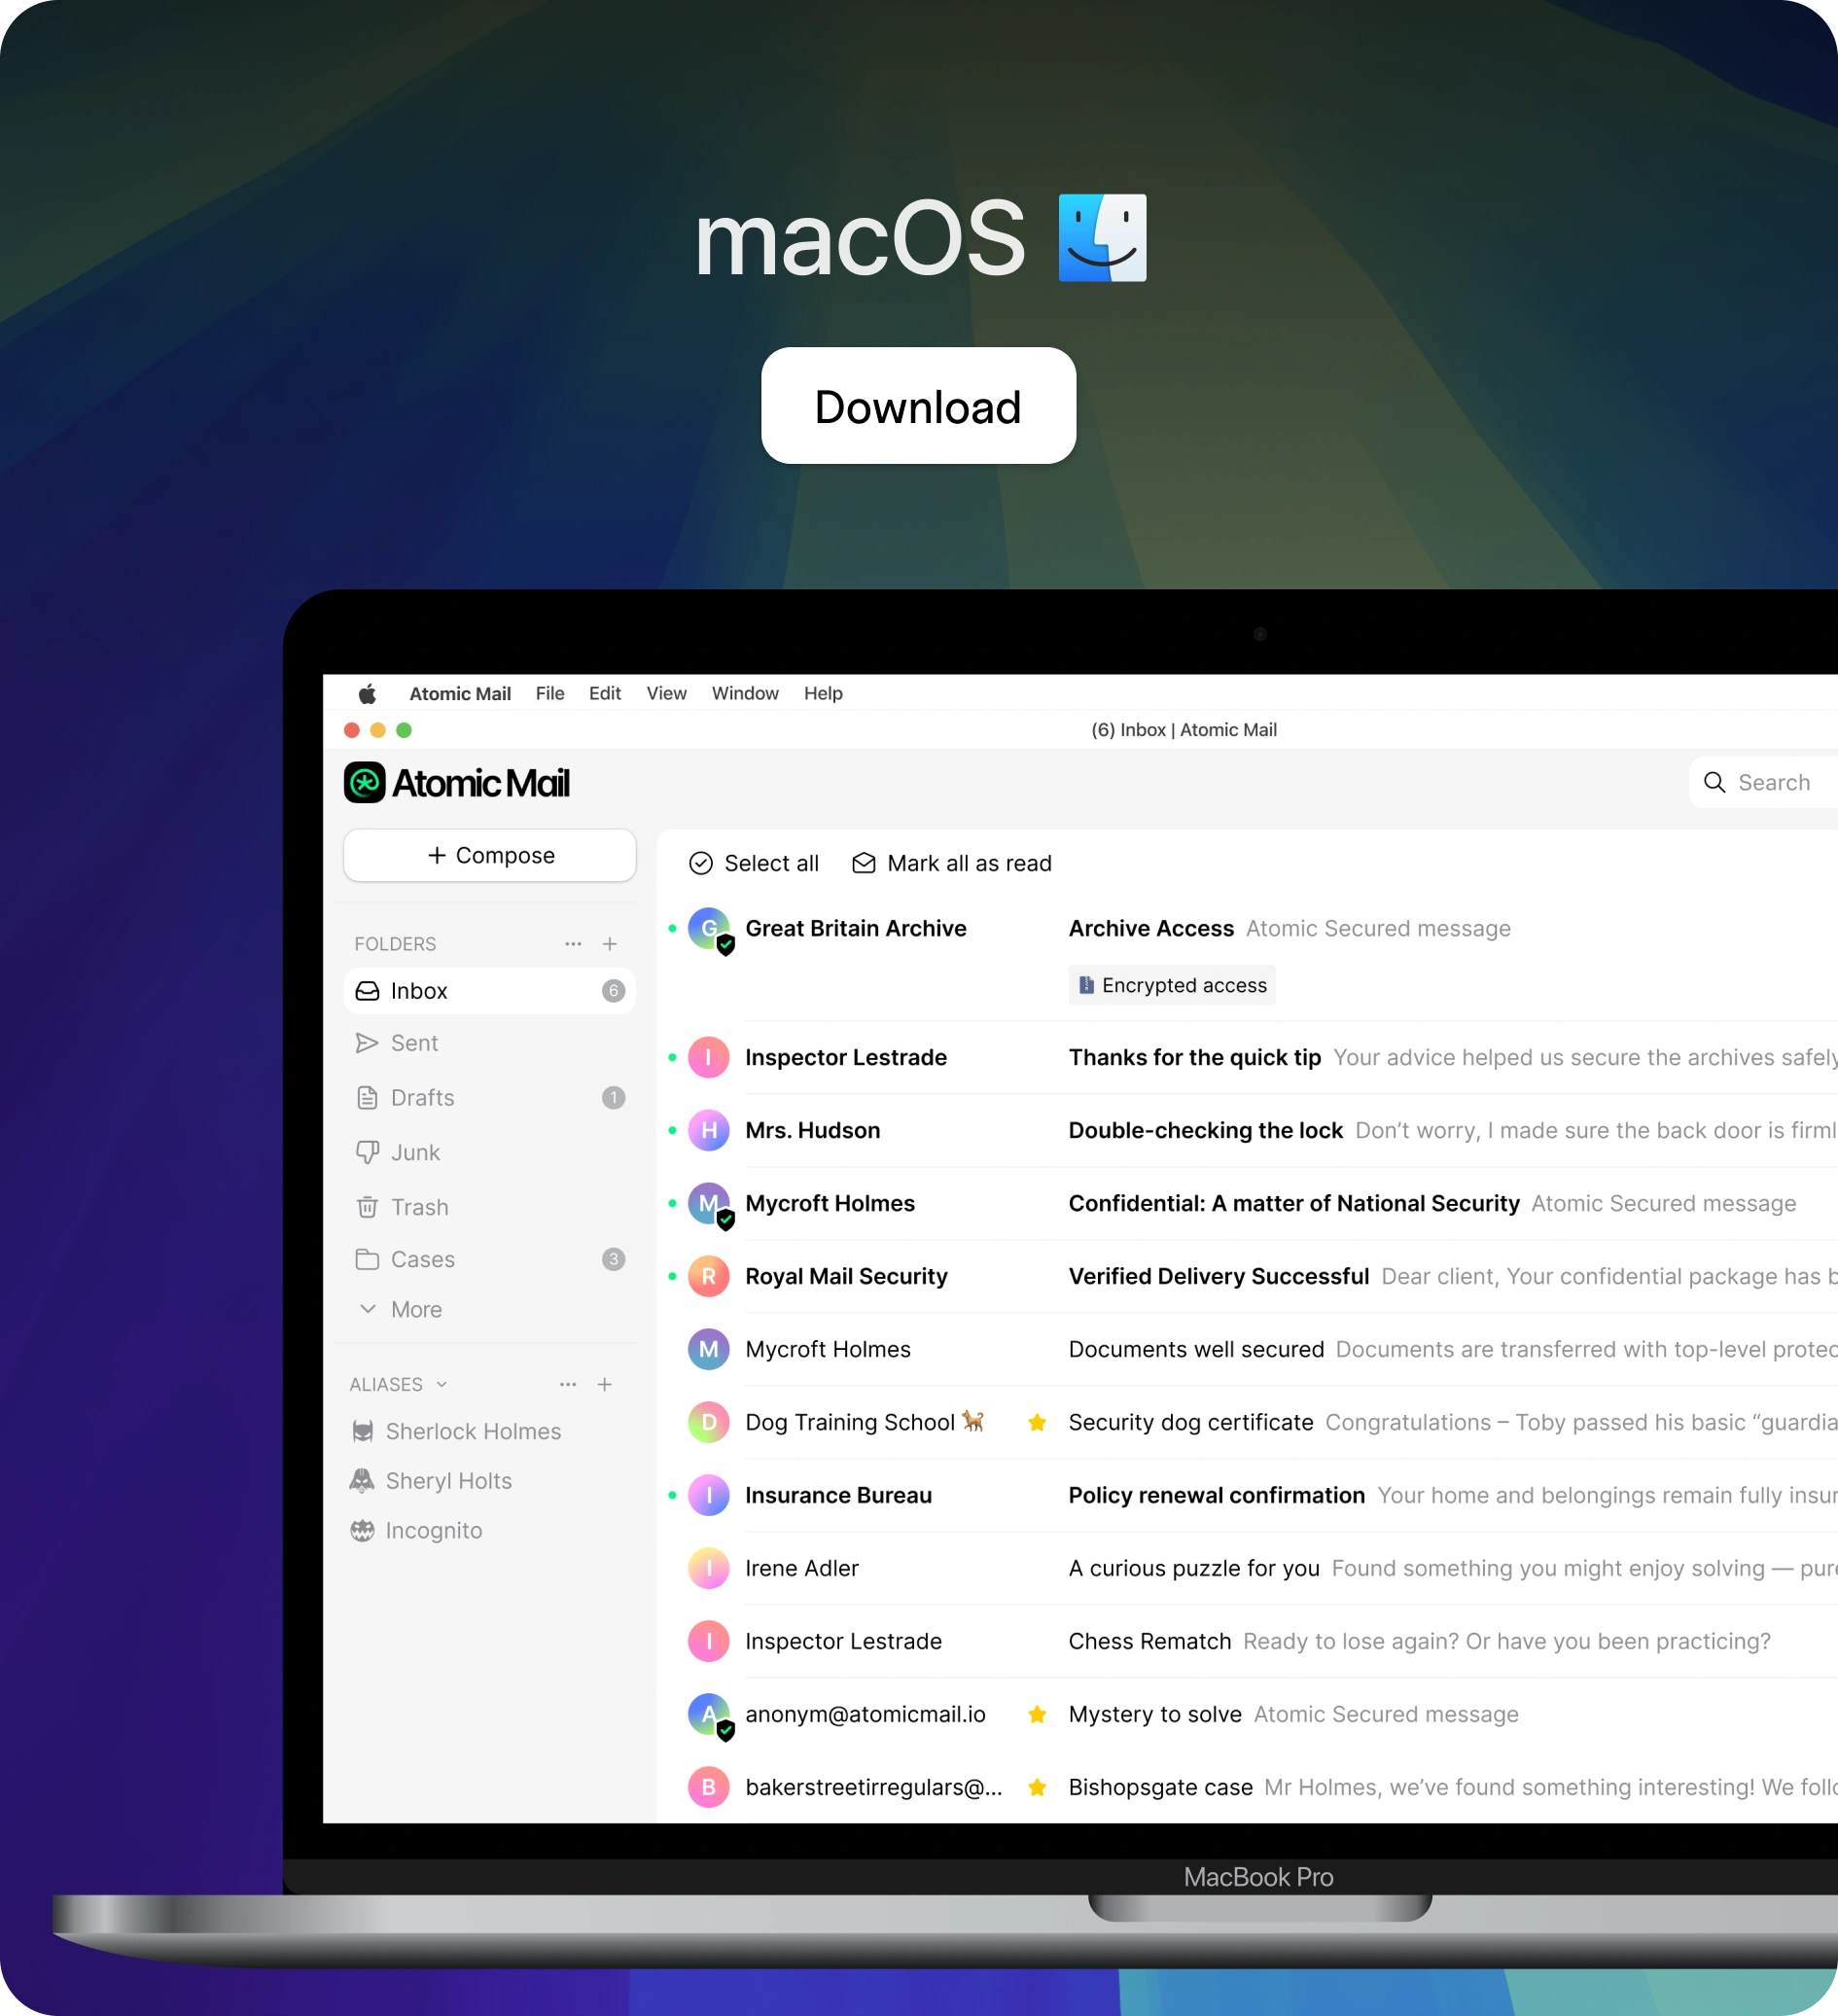This screenshot has height=2016, width=1838.
Task: Open Bishopsgate case email
Action: click(1248, 1787)
